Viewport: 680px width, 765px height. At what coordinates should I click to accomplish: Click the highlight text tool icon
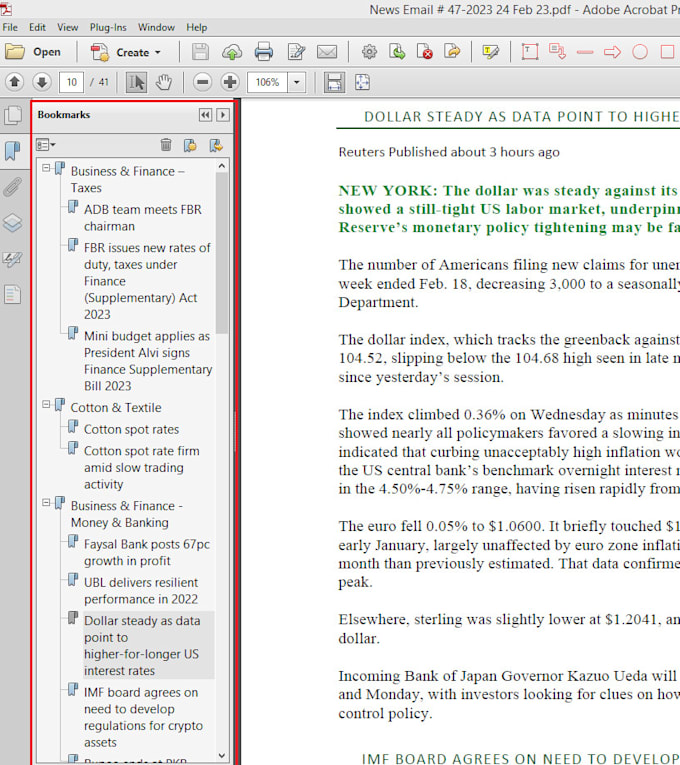pos(491,52)
